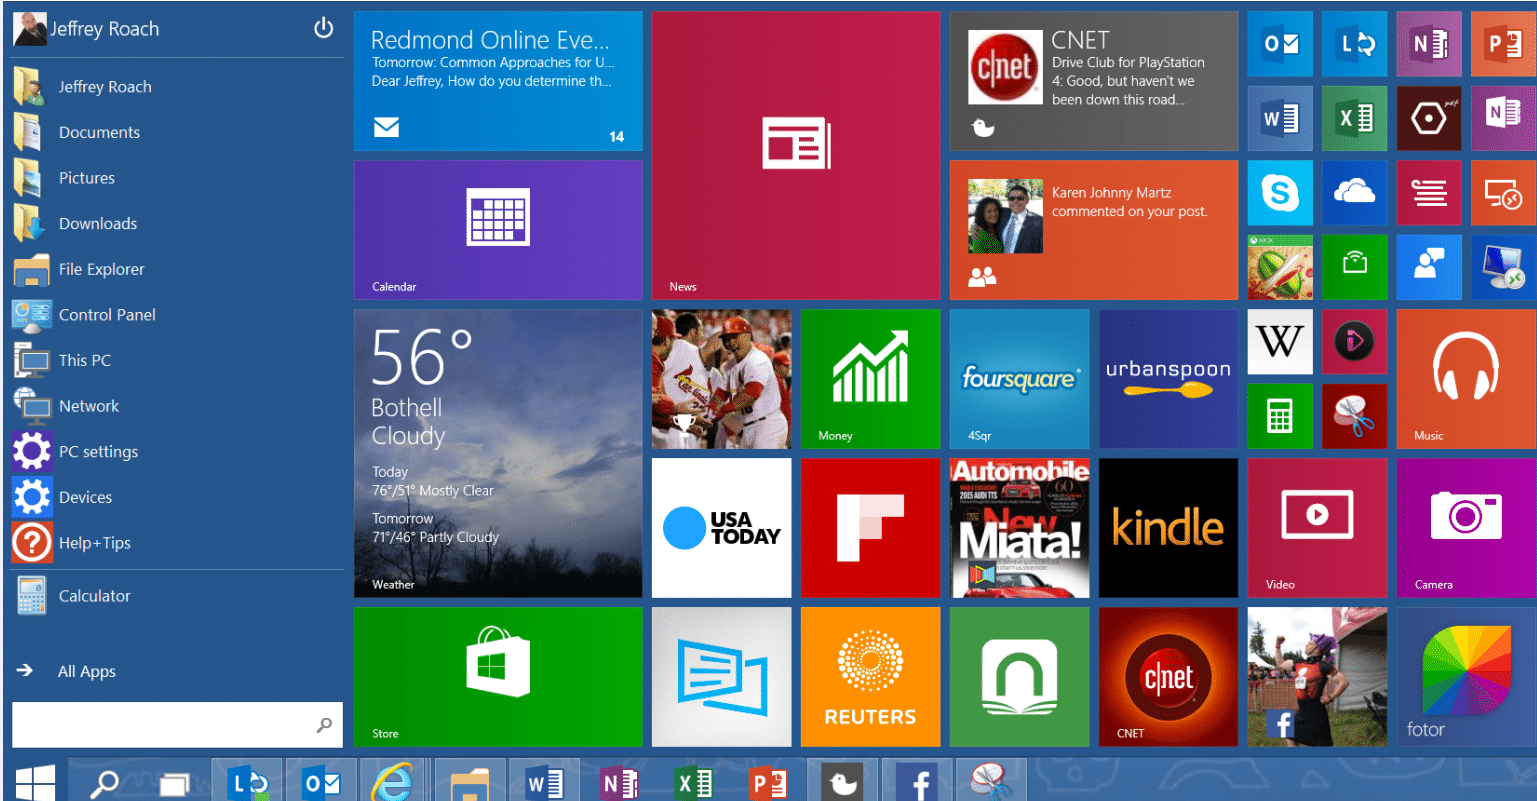Open the Facebook photo tile in Start menu

pyautogui.click(x=1317, y=677)
